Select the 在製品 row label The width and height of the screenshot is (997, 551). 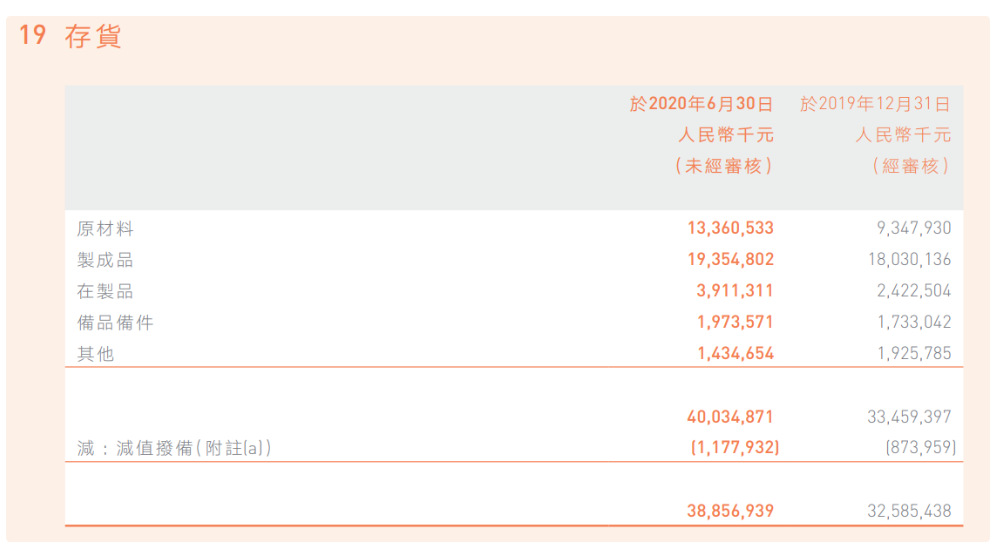105,292
